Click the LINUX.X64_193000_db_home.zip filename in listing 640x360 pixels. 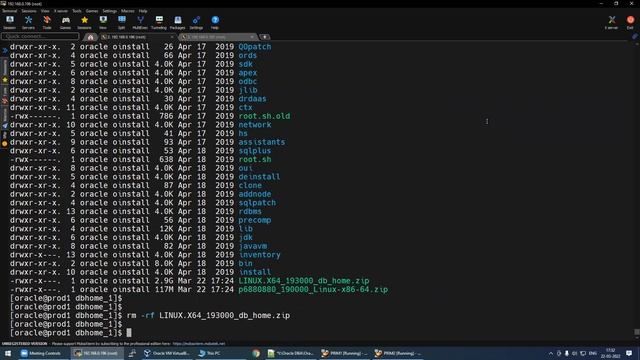(304, 281)
